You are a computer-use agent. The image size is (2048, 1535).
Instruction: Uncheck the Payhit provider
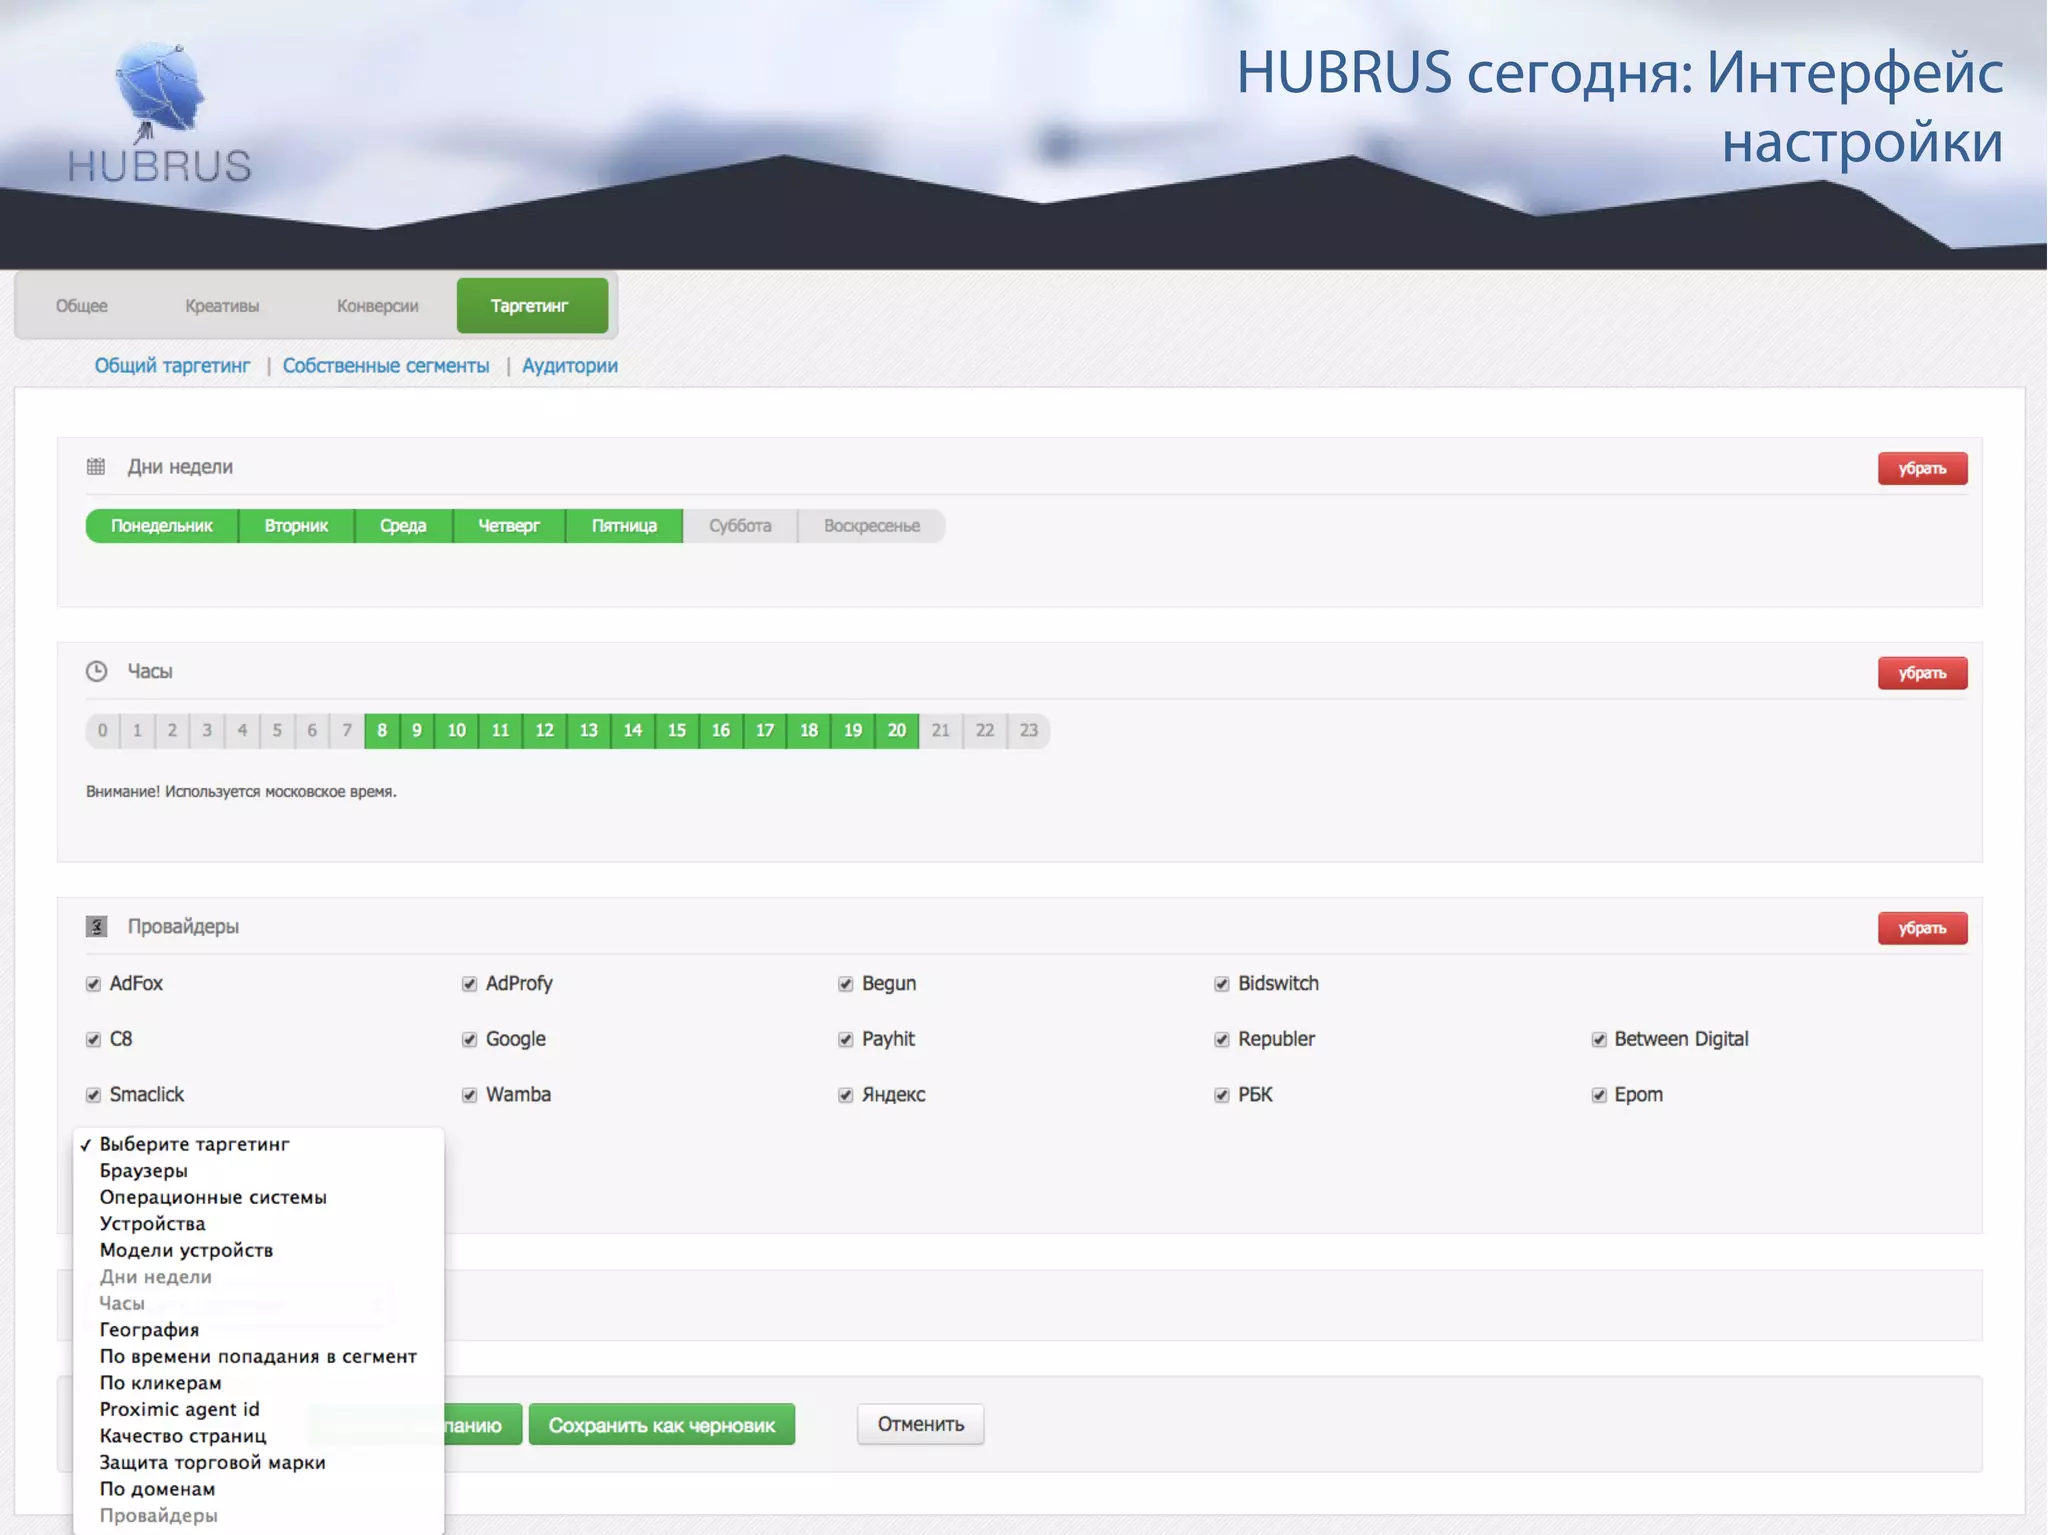click(x=845, y=1040)
